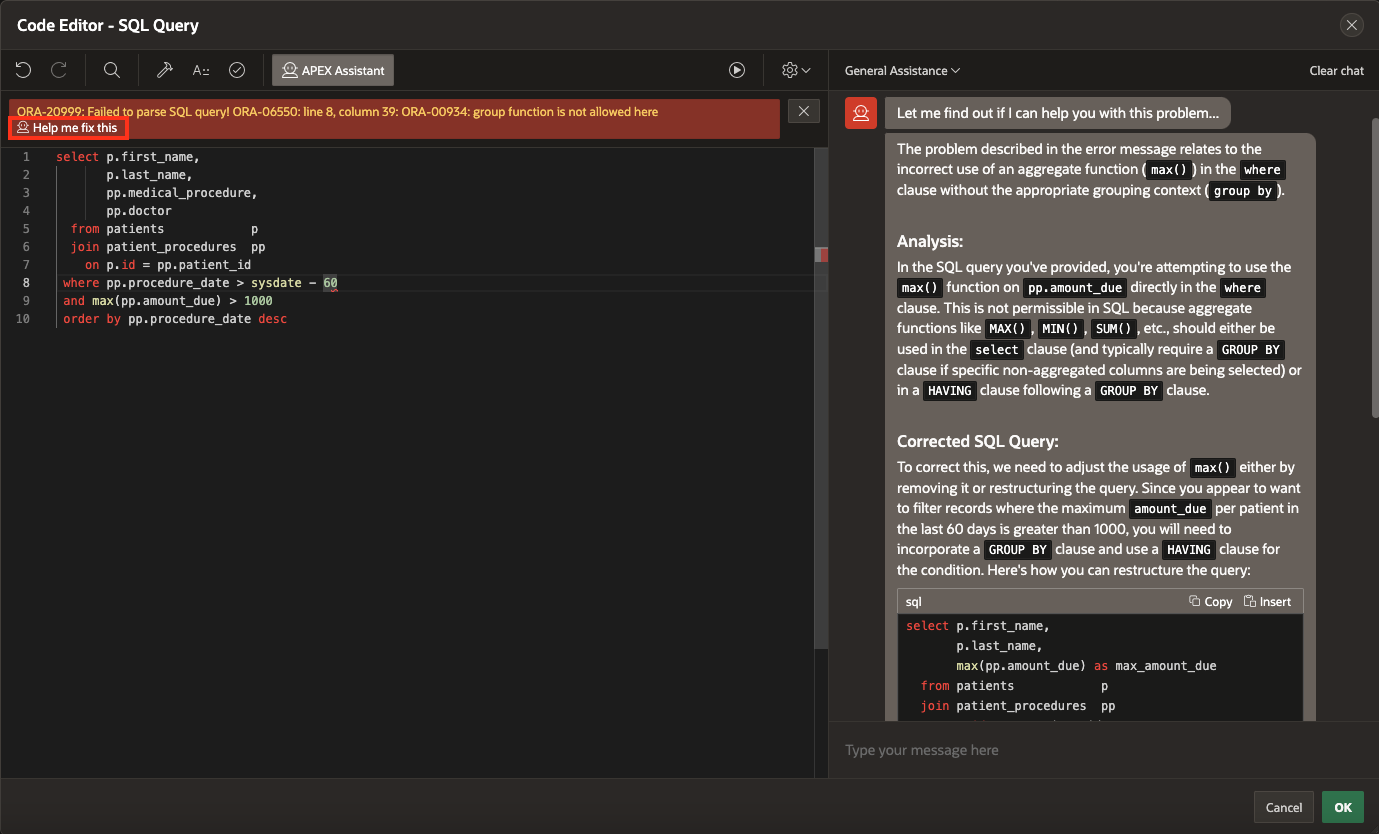
Task: Dismiss the ORA-20999 error banner
Action: point(803,111)
